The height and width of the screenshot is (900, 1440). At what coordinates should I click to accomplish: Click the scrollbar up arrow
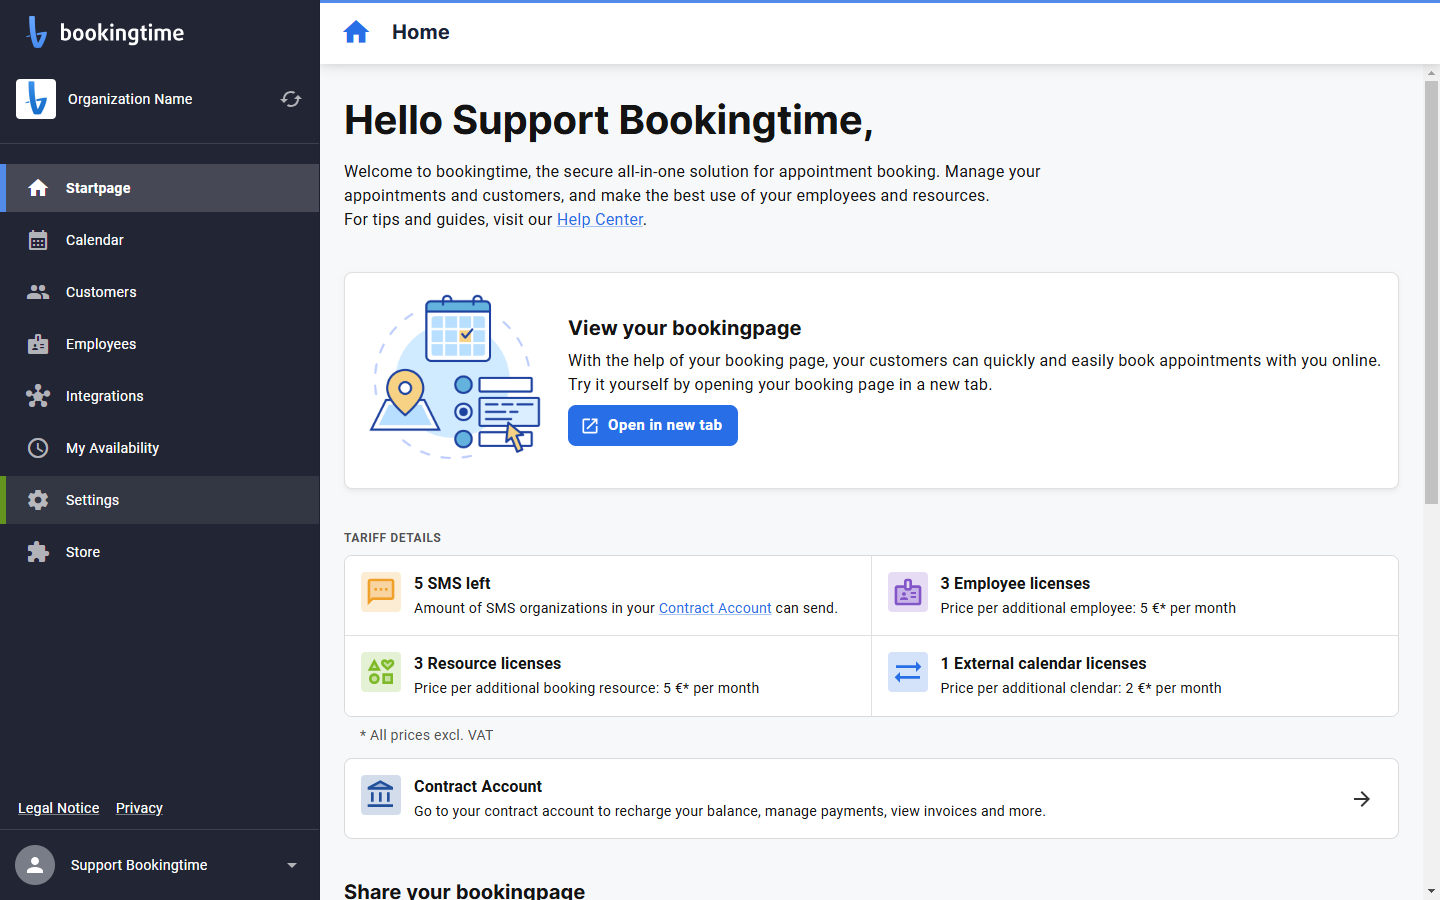pyautogui.click(x=1431, y=73)
